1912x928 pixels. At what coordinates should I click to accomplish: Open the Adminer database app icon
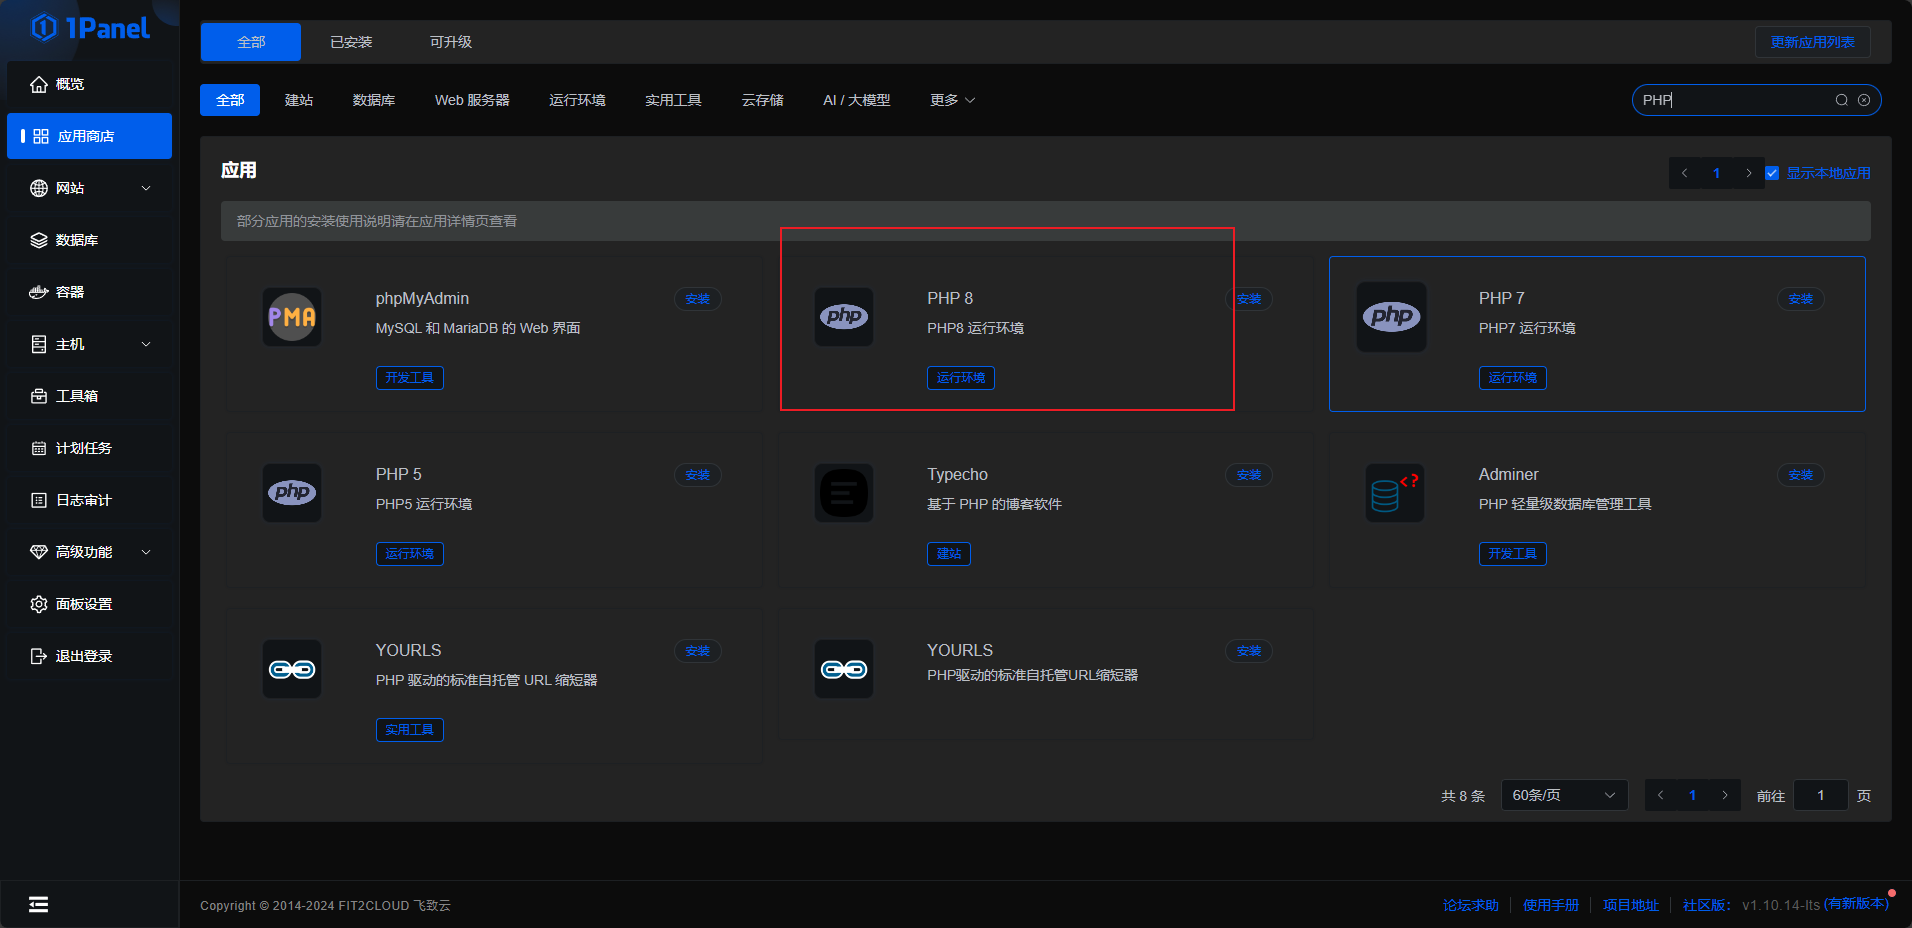click(x=1395, y=493)
